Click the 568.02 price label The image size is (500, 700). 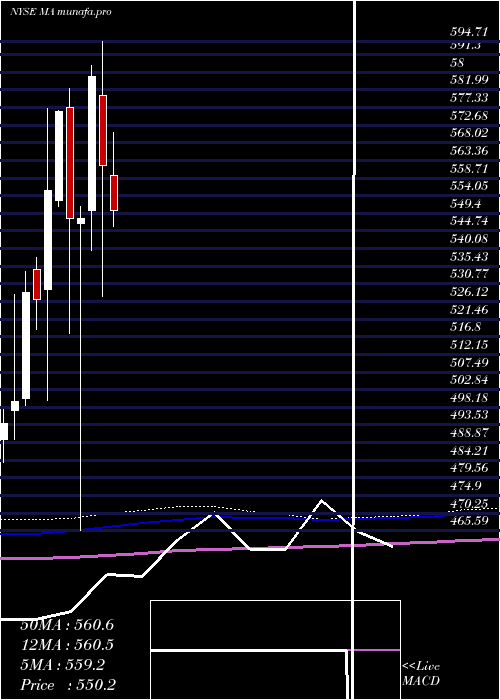click(469, 133)
